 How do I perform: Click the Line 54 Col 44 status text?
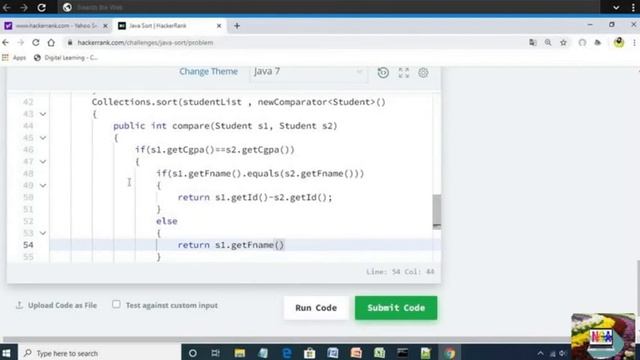tap(400, 271)
